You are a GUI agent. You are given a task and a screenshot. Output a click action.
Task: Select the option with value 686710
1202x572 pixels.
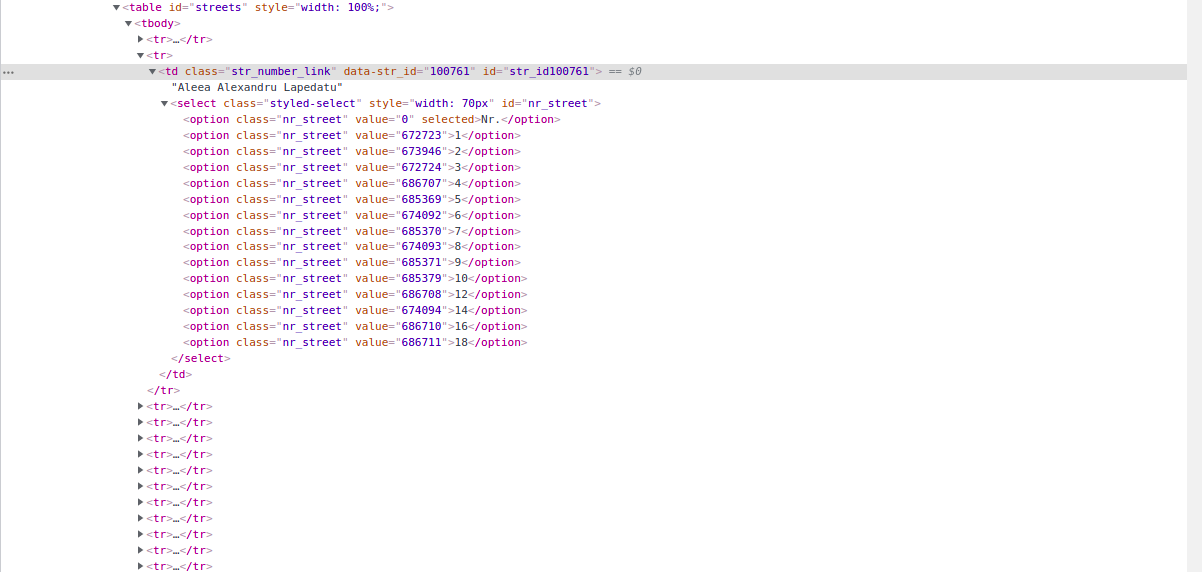pyautogui.click(x=355, y=326)
